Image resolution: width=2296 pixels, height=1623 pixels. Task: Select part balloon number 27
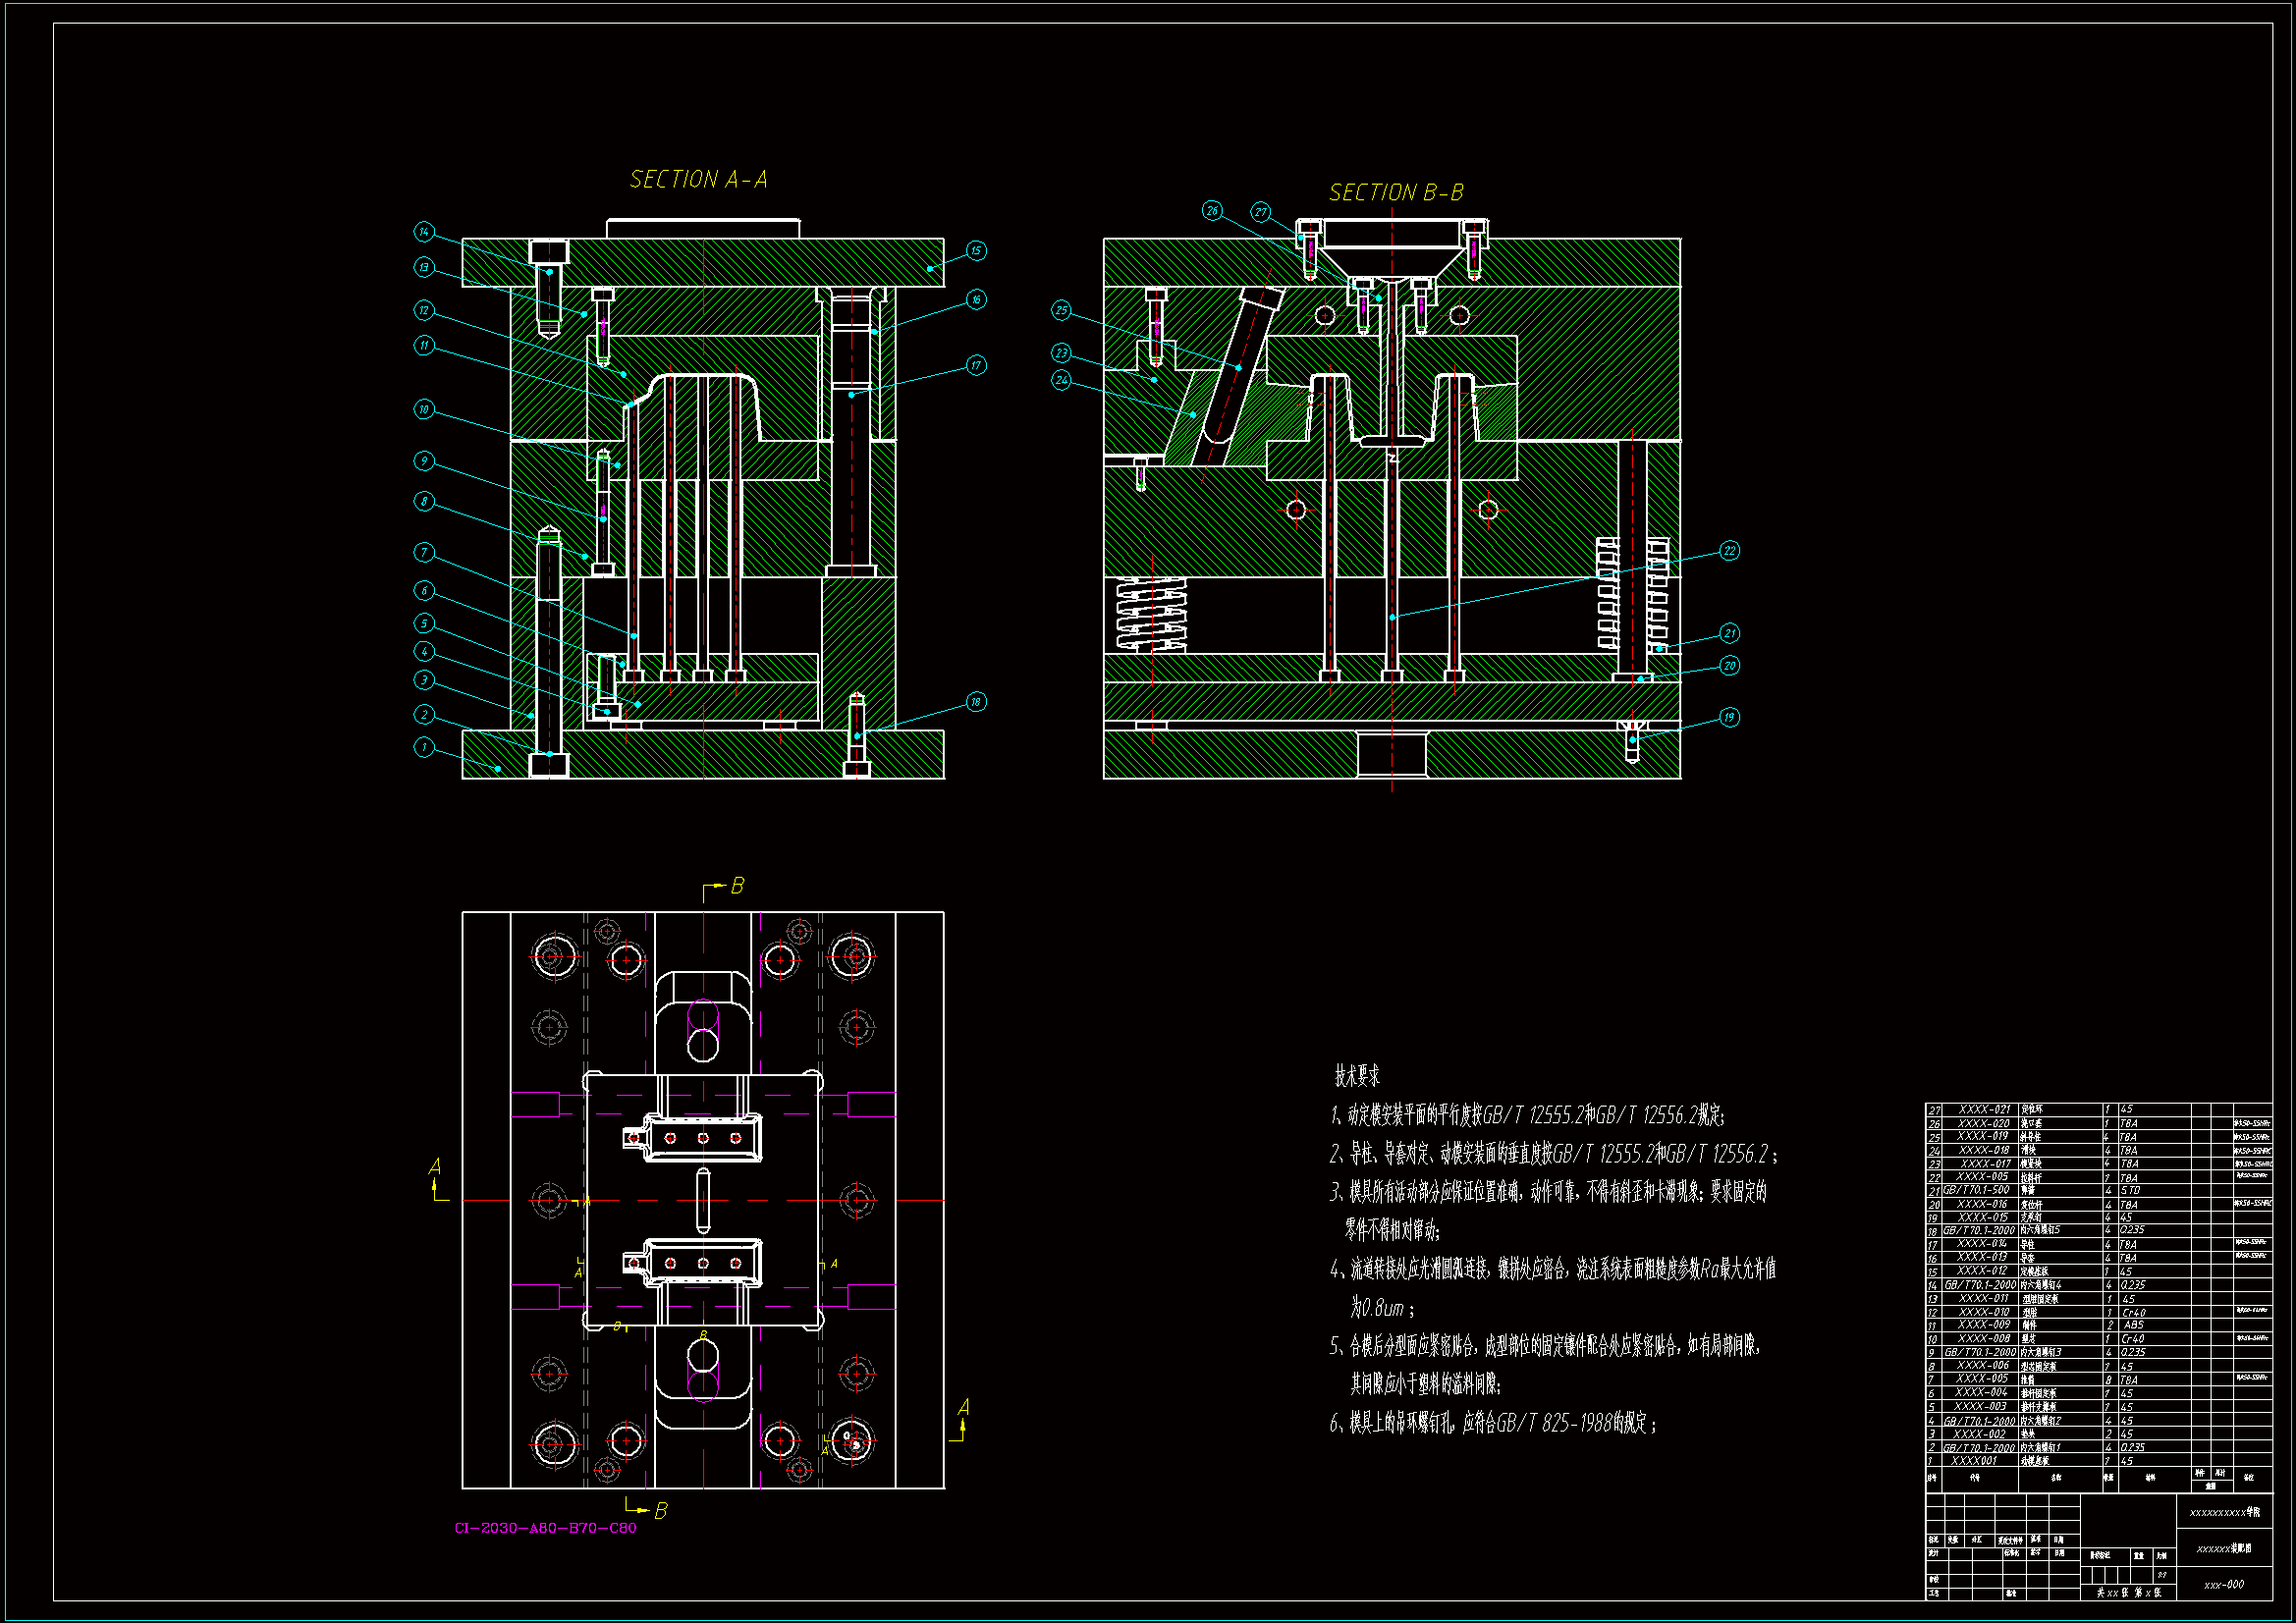coord(1260,212)
